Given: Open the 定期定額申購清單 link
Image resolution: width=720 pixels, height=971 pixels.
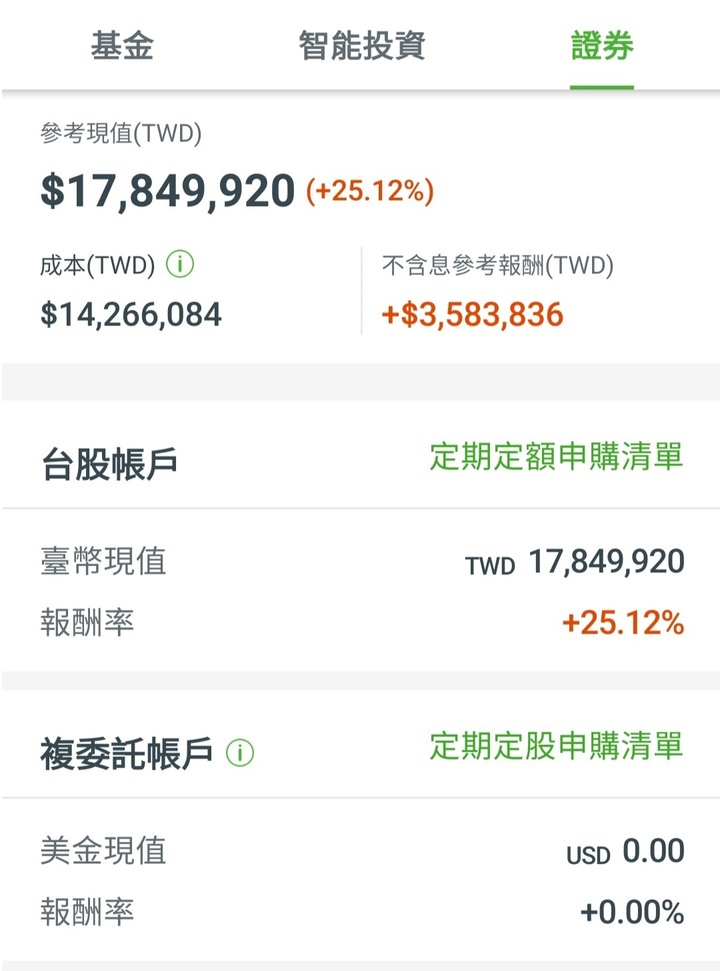Looking at the screenshot, I should 556,456.
